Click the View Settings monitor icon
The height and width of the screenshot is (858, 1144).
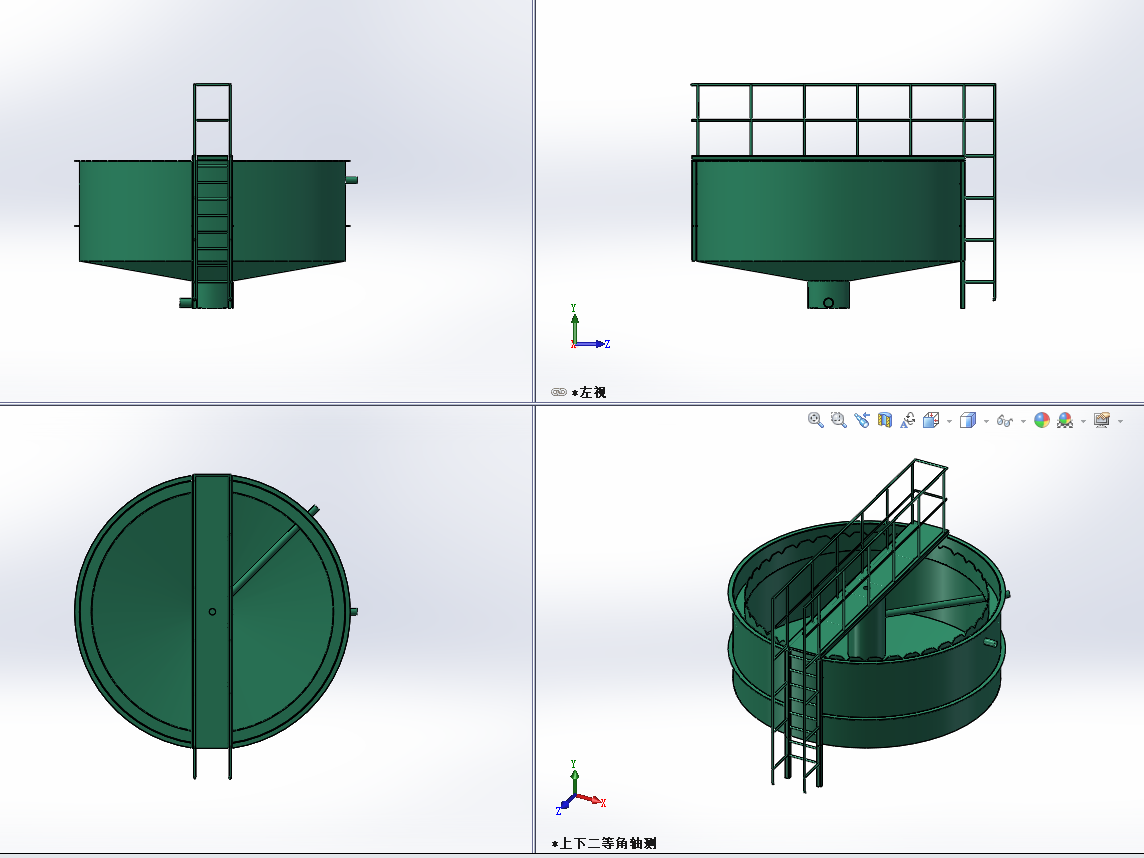point(1102,420)
